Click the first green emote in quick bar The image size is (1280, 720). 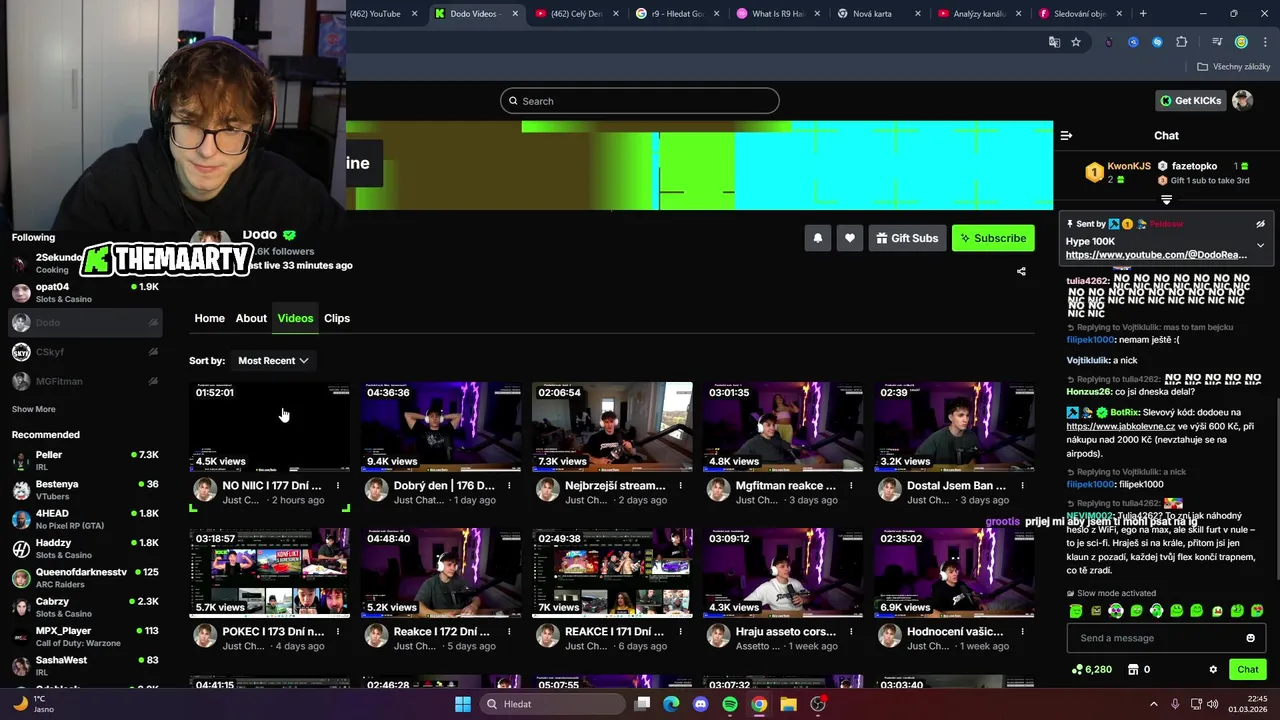click(1076, 611)
